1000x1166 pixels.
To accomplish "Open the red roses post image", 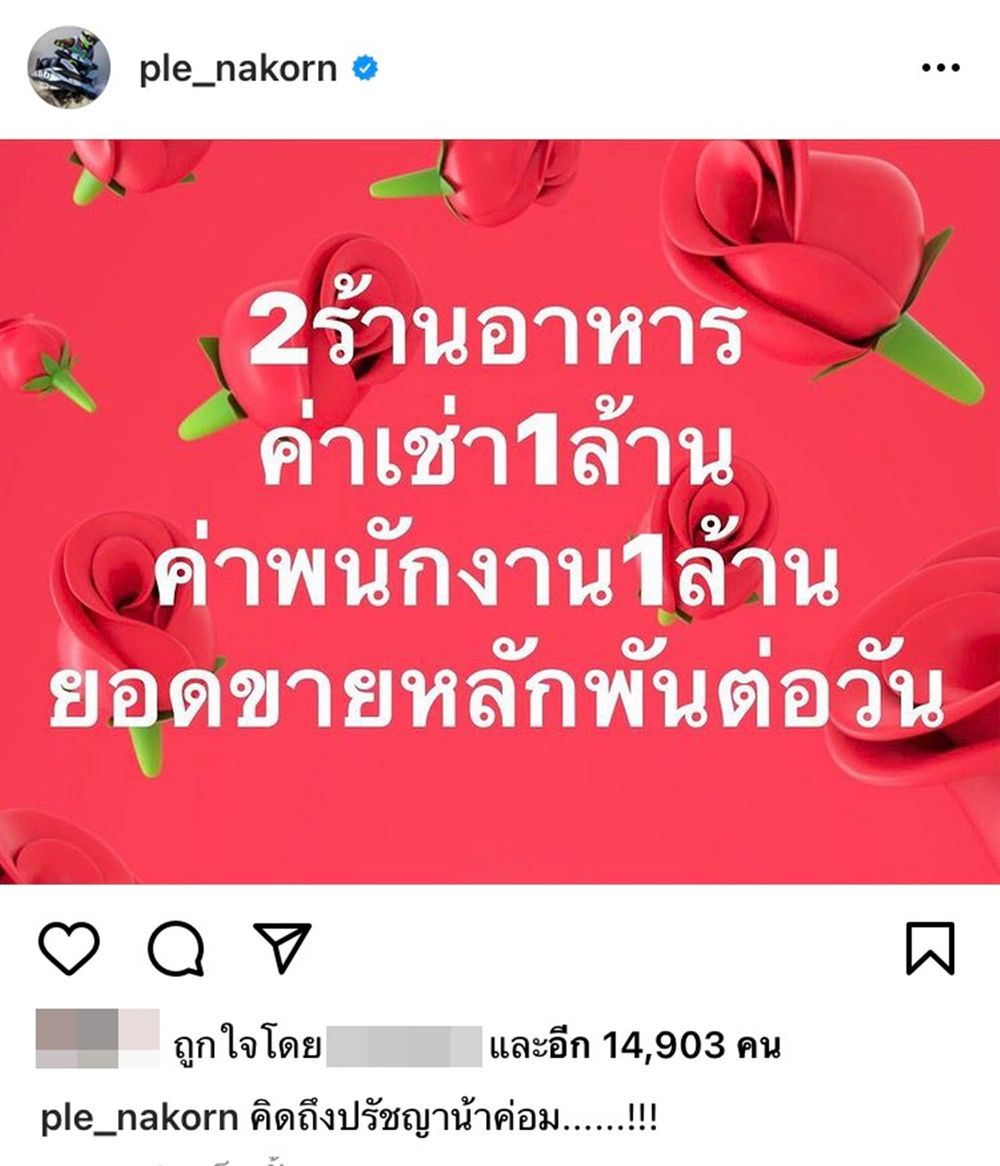I will [x=500, y=512].
